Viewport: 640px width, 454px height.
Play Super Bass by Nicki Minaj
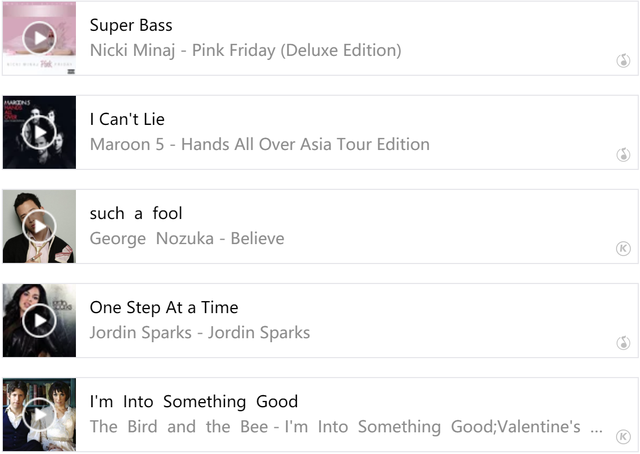click(x=39, y=39)
